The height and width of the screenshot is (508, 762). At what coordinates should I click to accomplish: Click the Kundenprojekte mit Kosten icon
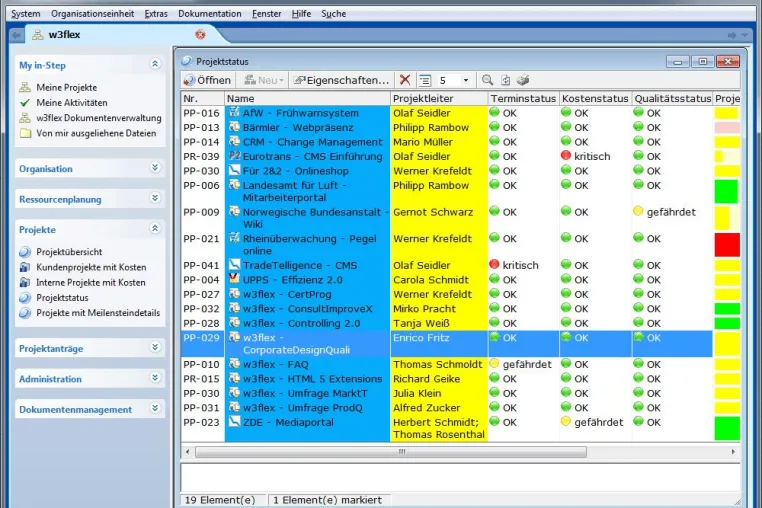[25, 267]
